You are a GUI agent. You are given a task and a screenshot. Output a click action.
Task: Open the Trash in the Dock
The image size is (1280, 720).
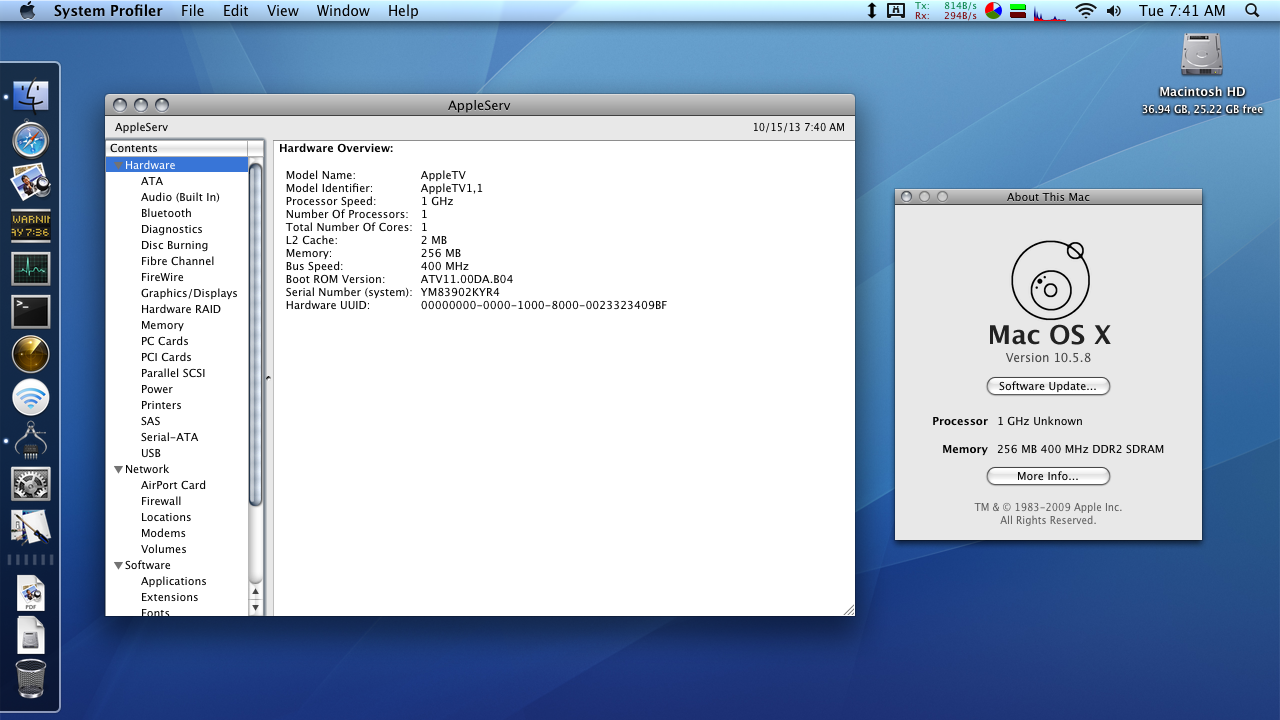[30, 679]
